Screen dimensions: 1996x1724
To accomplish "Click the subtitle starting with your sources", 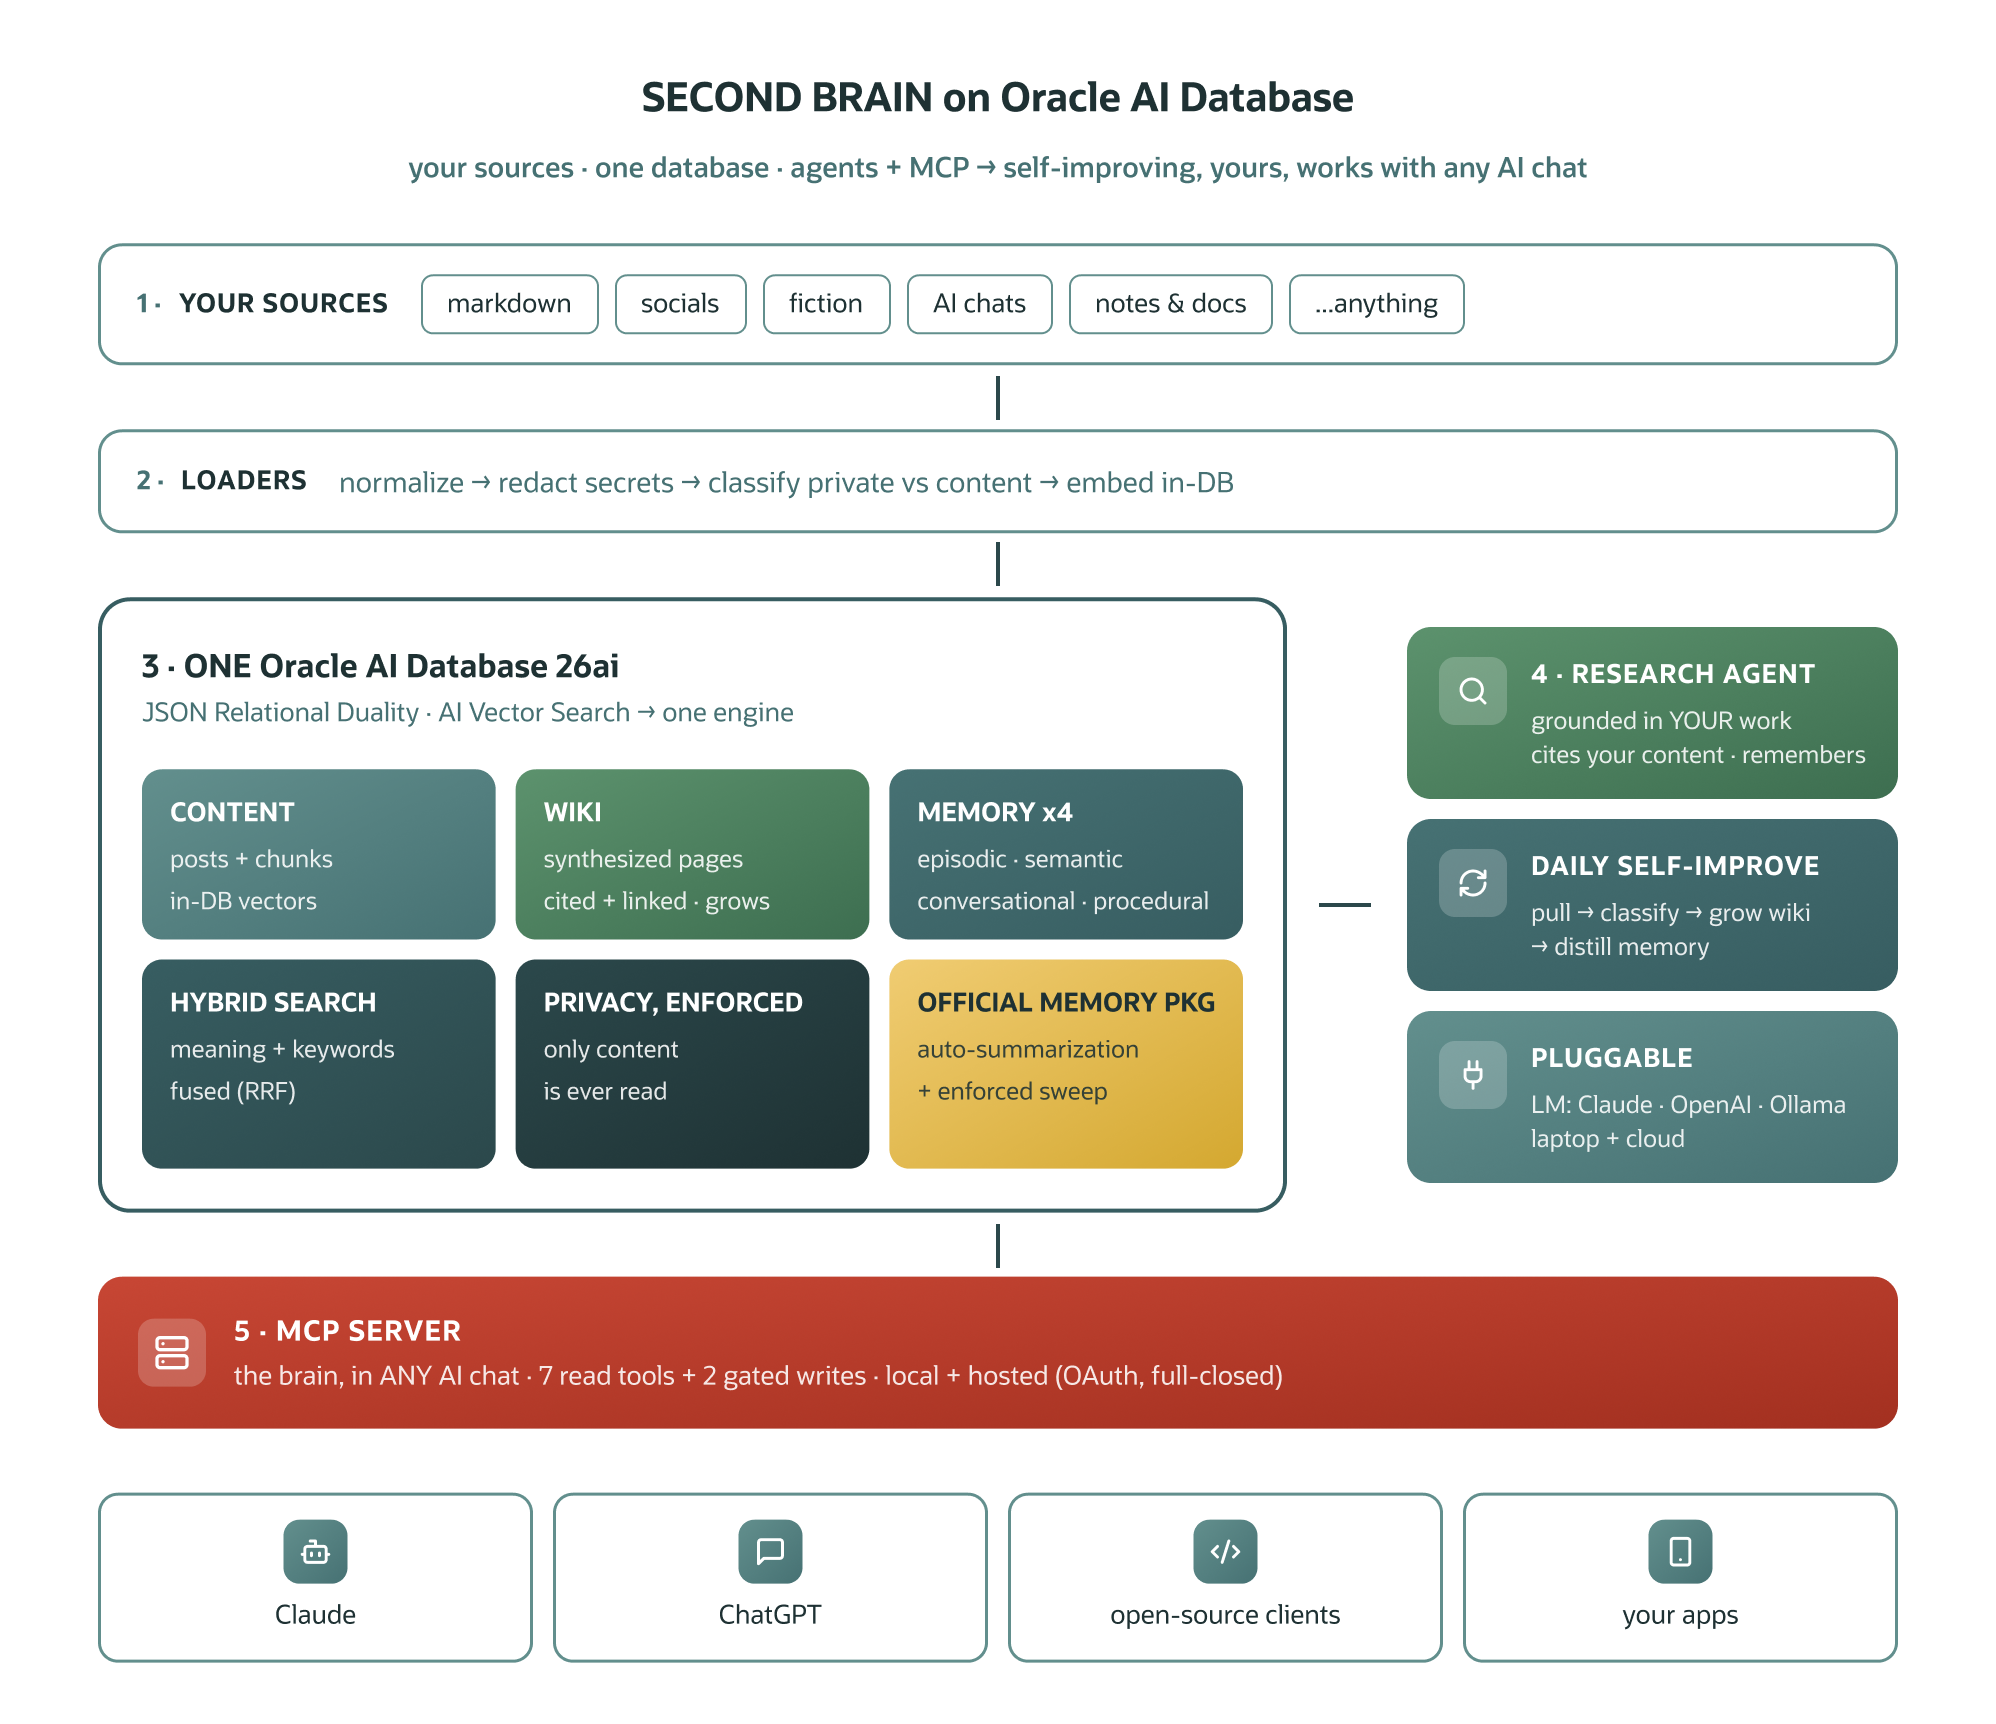I will (x=997, y=168).
